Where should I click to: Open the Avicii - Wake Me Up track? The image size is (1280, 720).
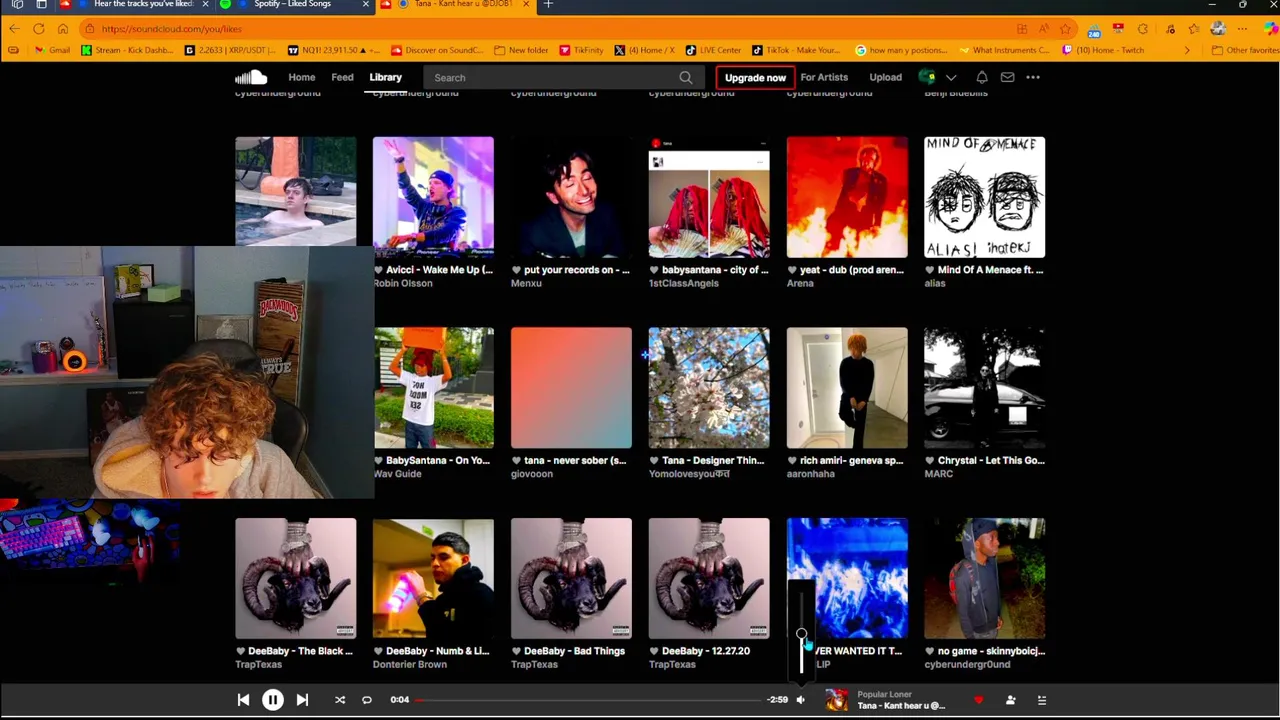439,270
